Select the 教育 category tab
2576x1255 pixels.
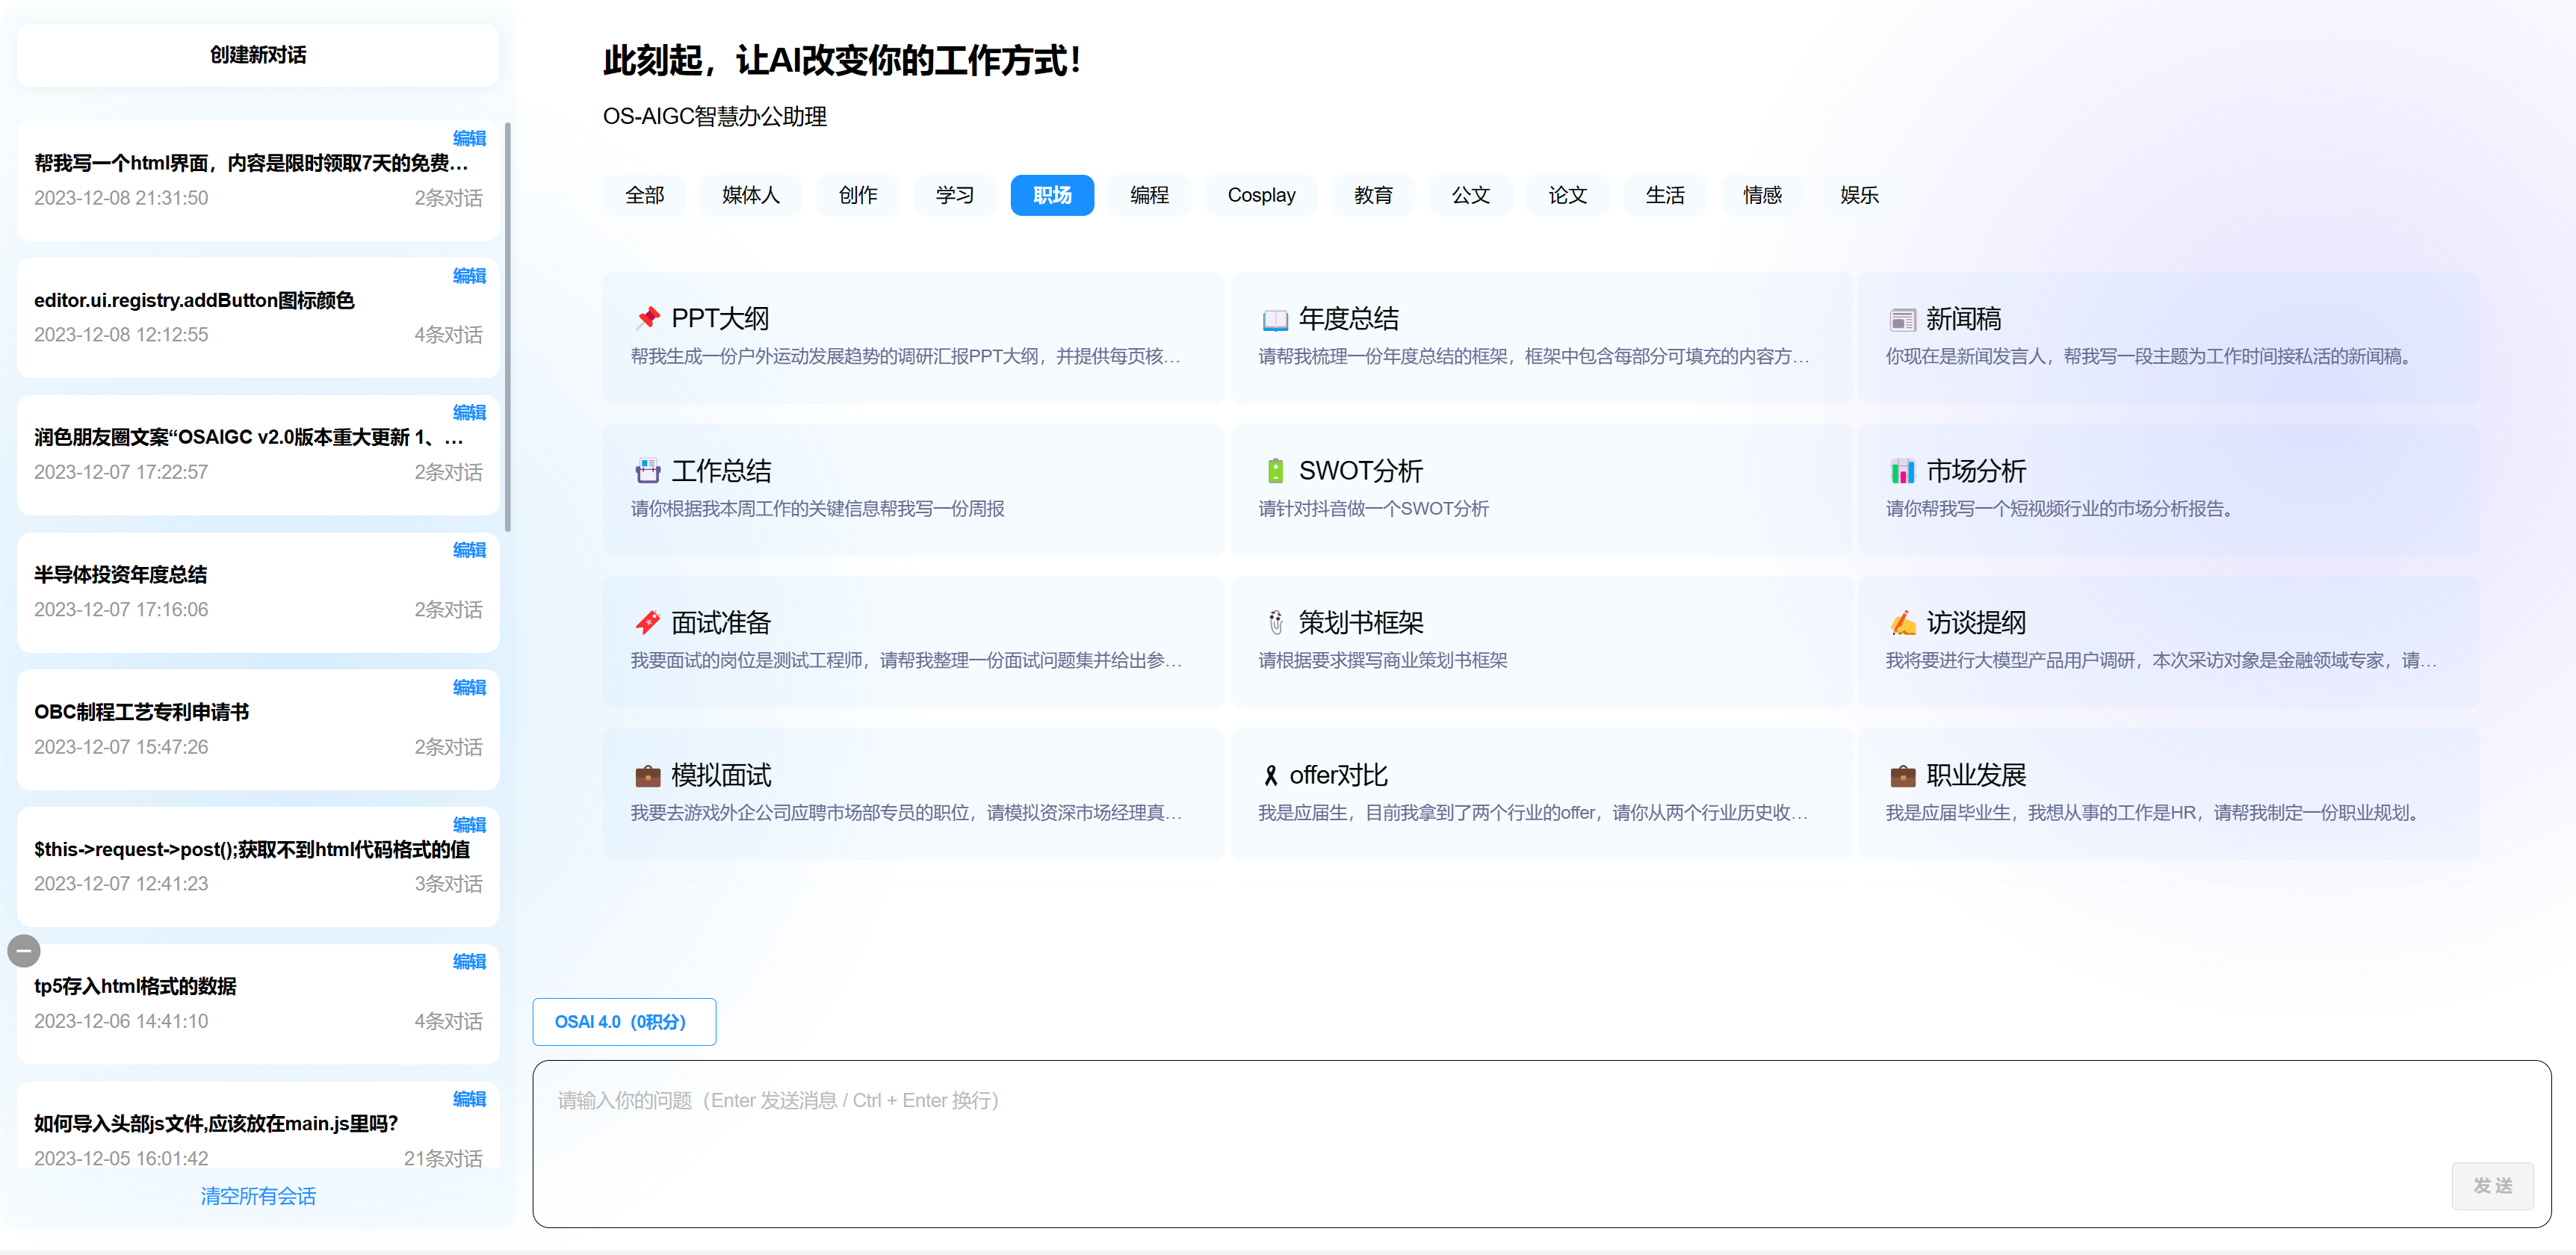click(1373, 195)
